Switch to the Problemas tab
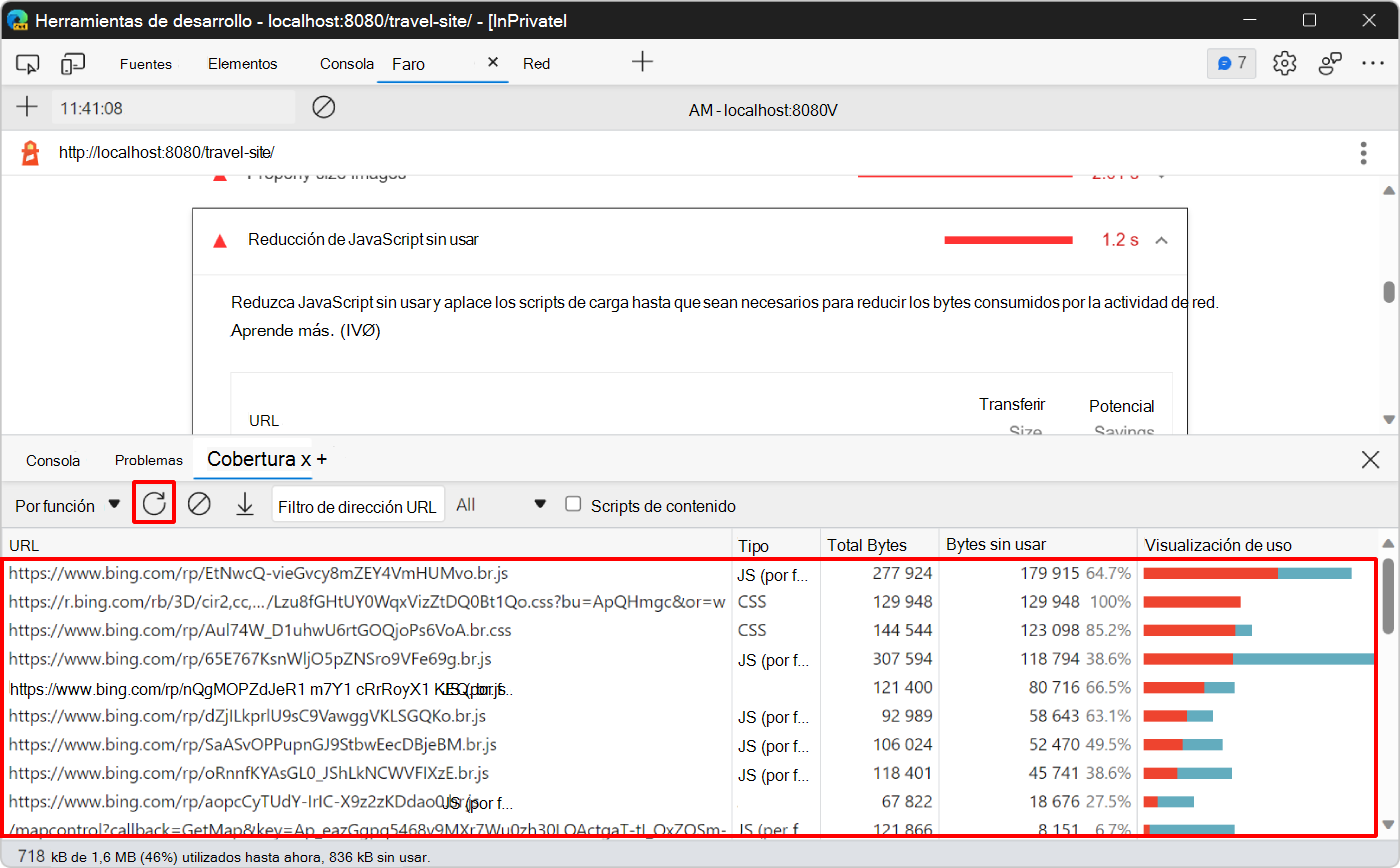 (x=148, y=459)
